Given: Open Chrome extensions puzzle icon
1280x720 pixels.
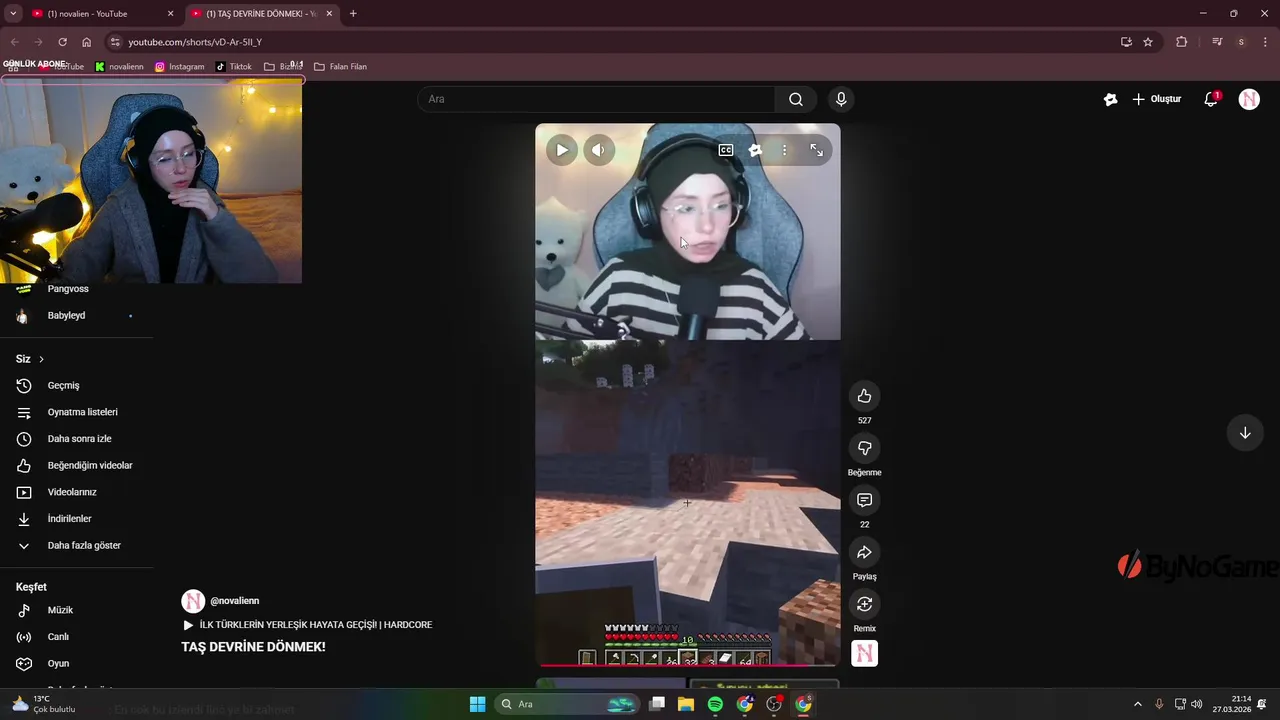Looking at the screenshot, I should tap(1182, 42).
